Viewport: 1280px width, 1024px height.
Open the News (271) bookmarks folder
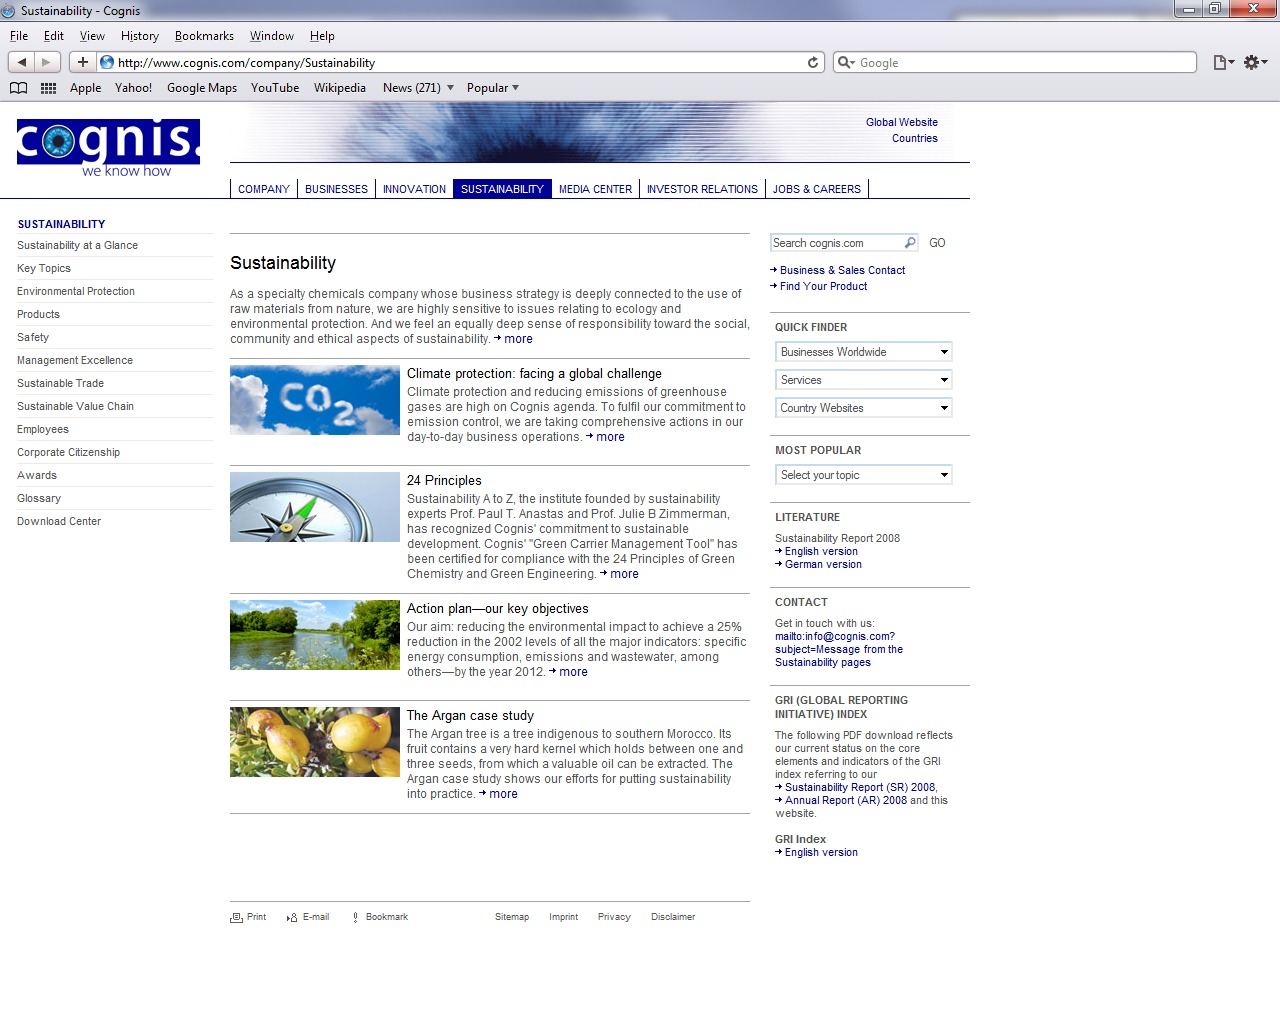coord(418,88)
